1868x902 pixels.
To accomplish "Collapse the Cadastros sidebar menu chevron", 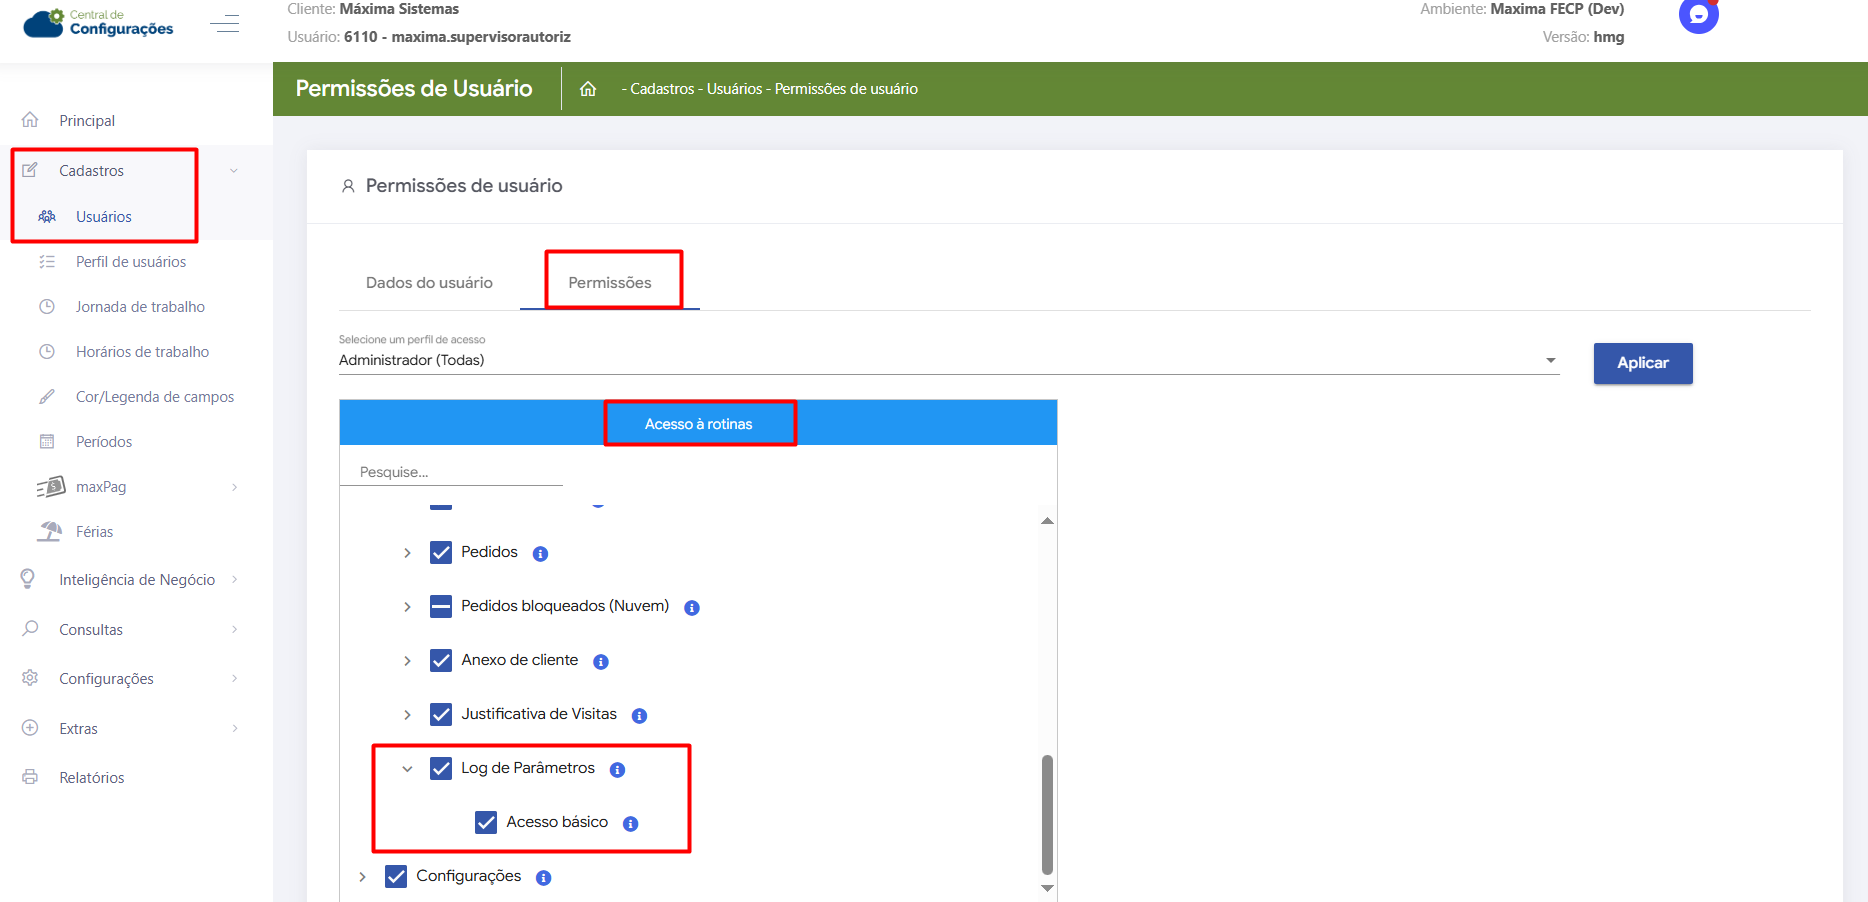I will pyautogui.click(x=234, y=171).
